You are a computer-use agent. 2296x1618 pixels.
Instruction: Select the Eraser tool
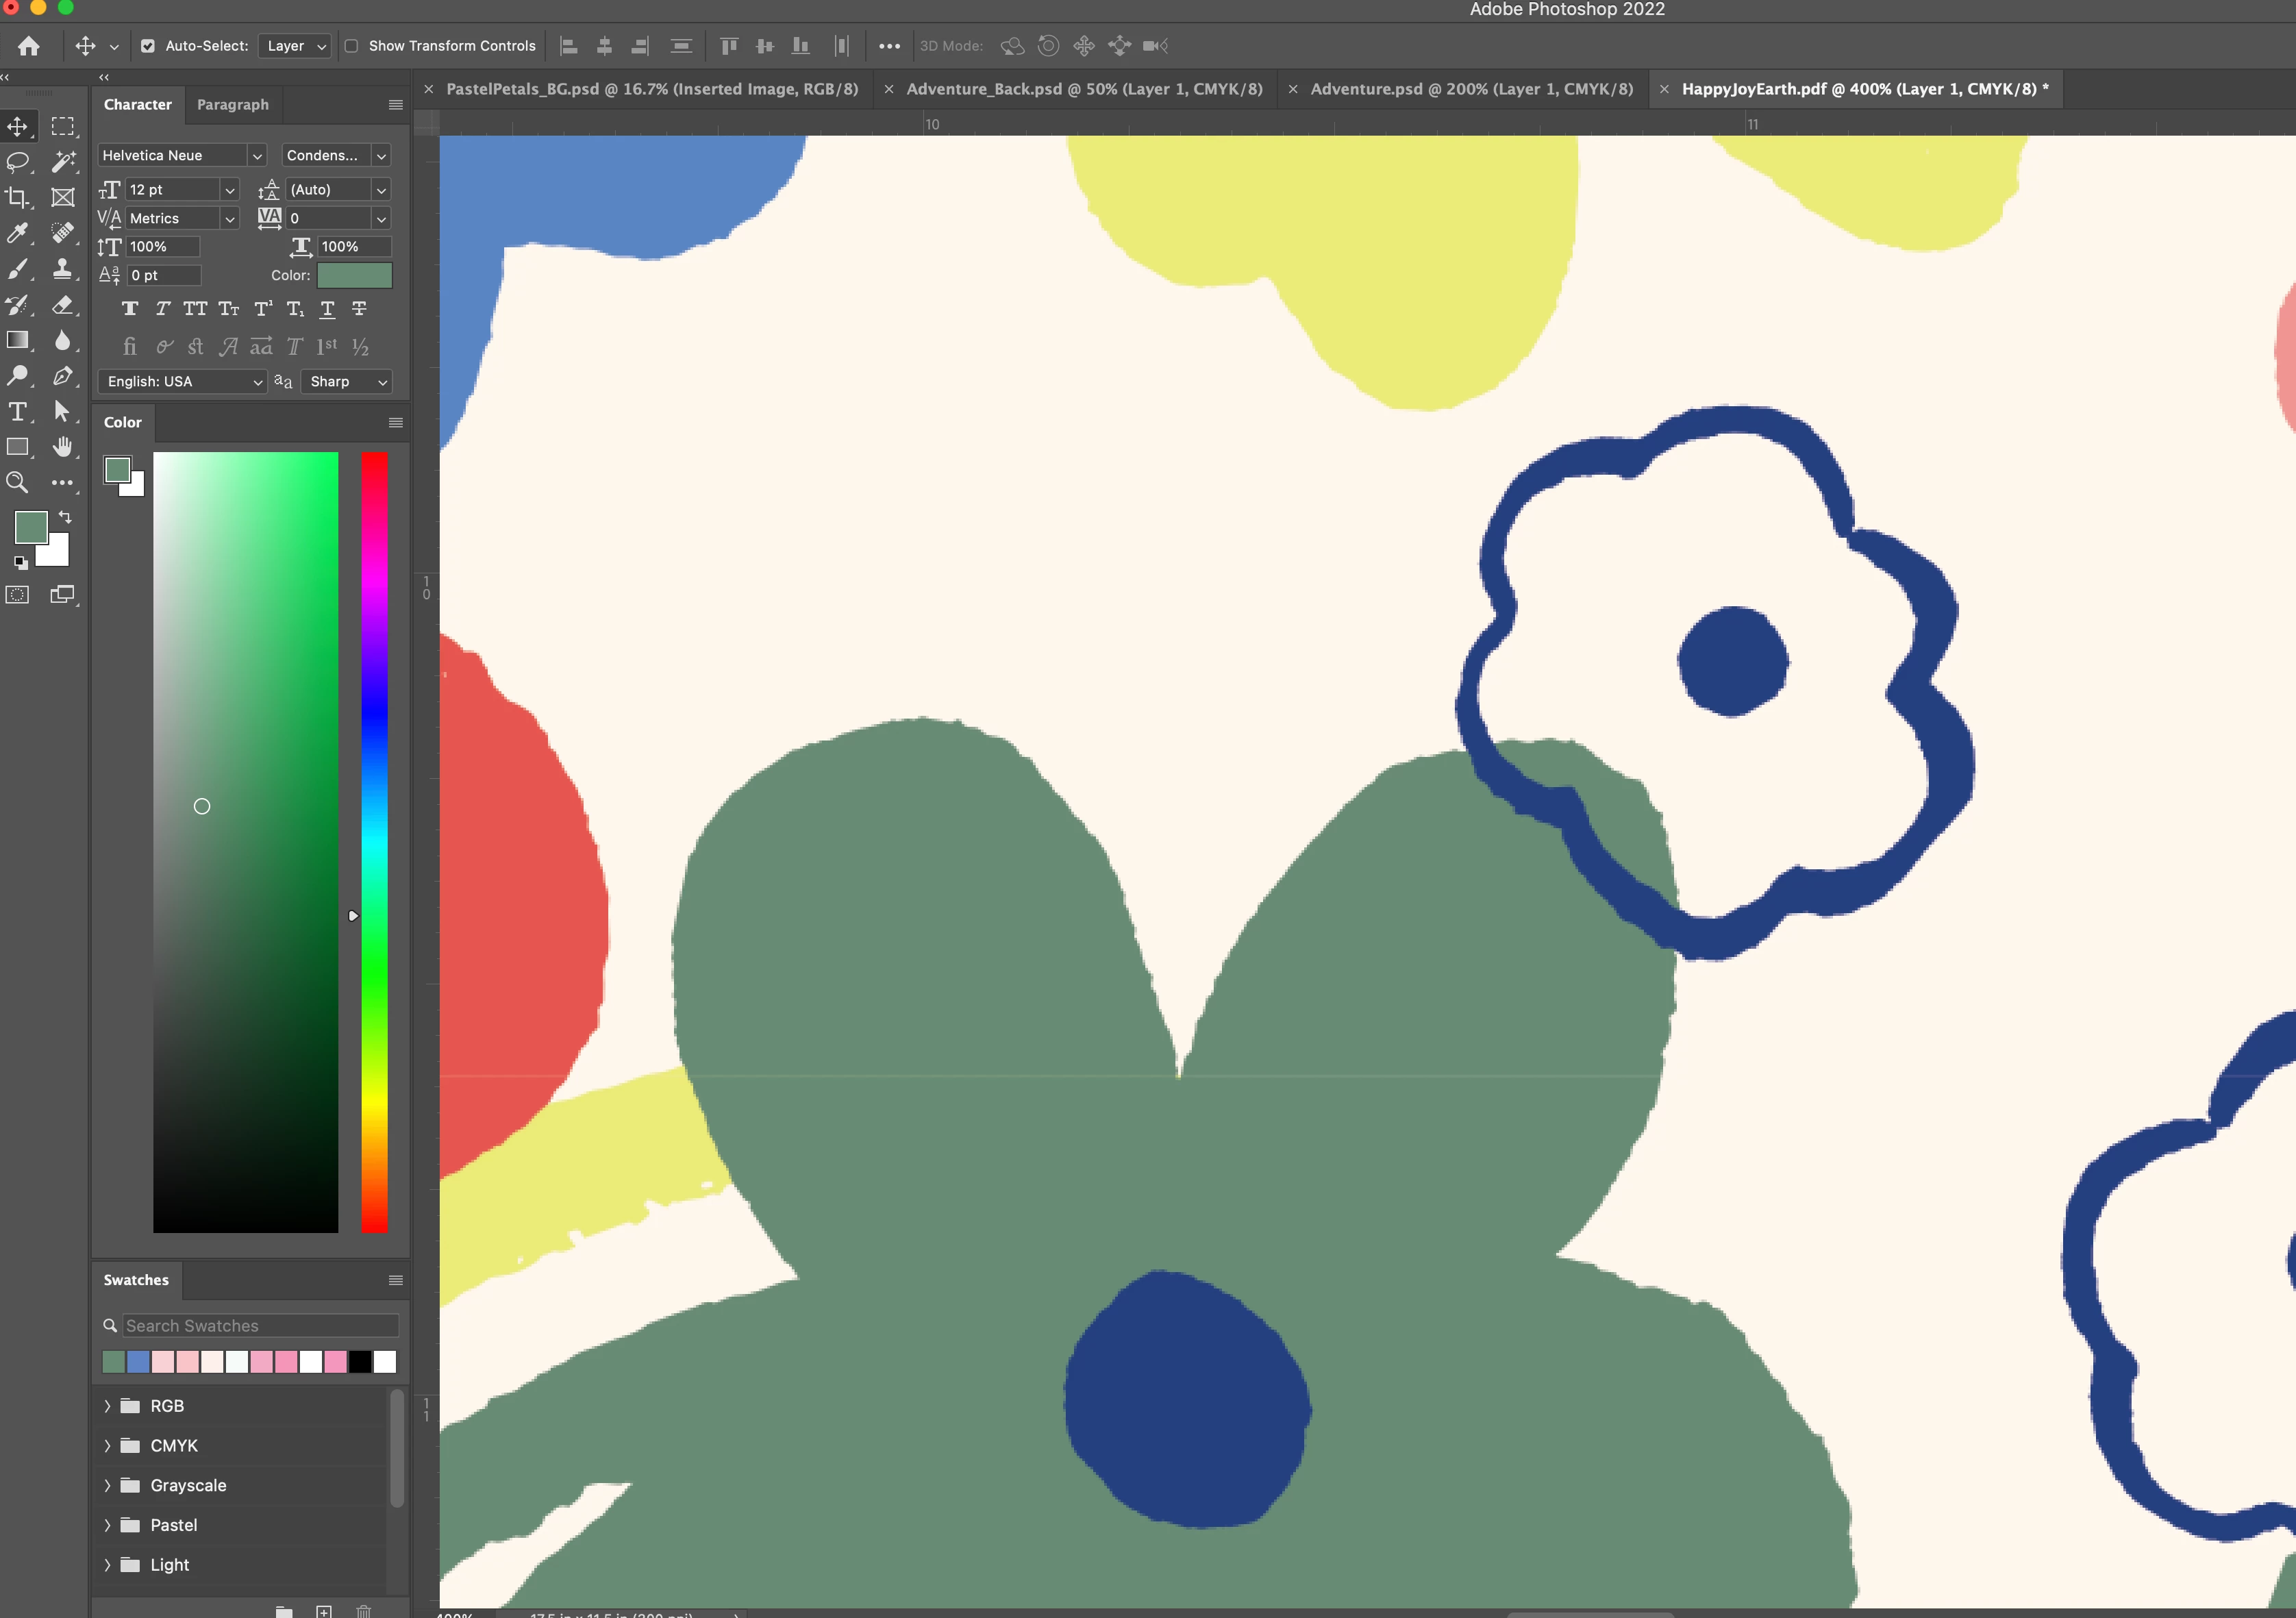63,305
